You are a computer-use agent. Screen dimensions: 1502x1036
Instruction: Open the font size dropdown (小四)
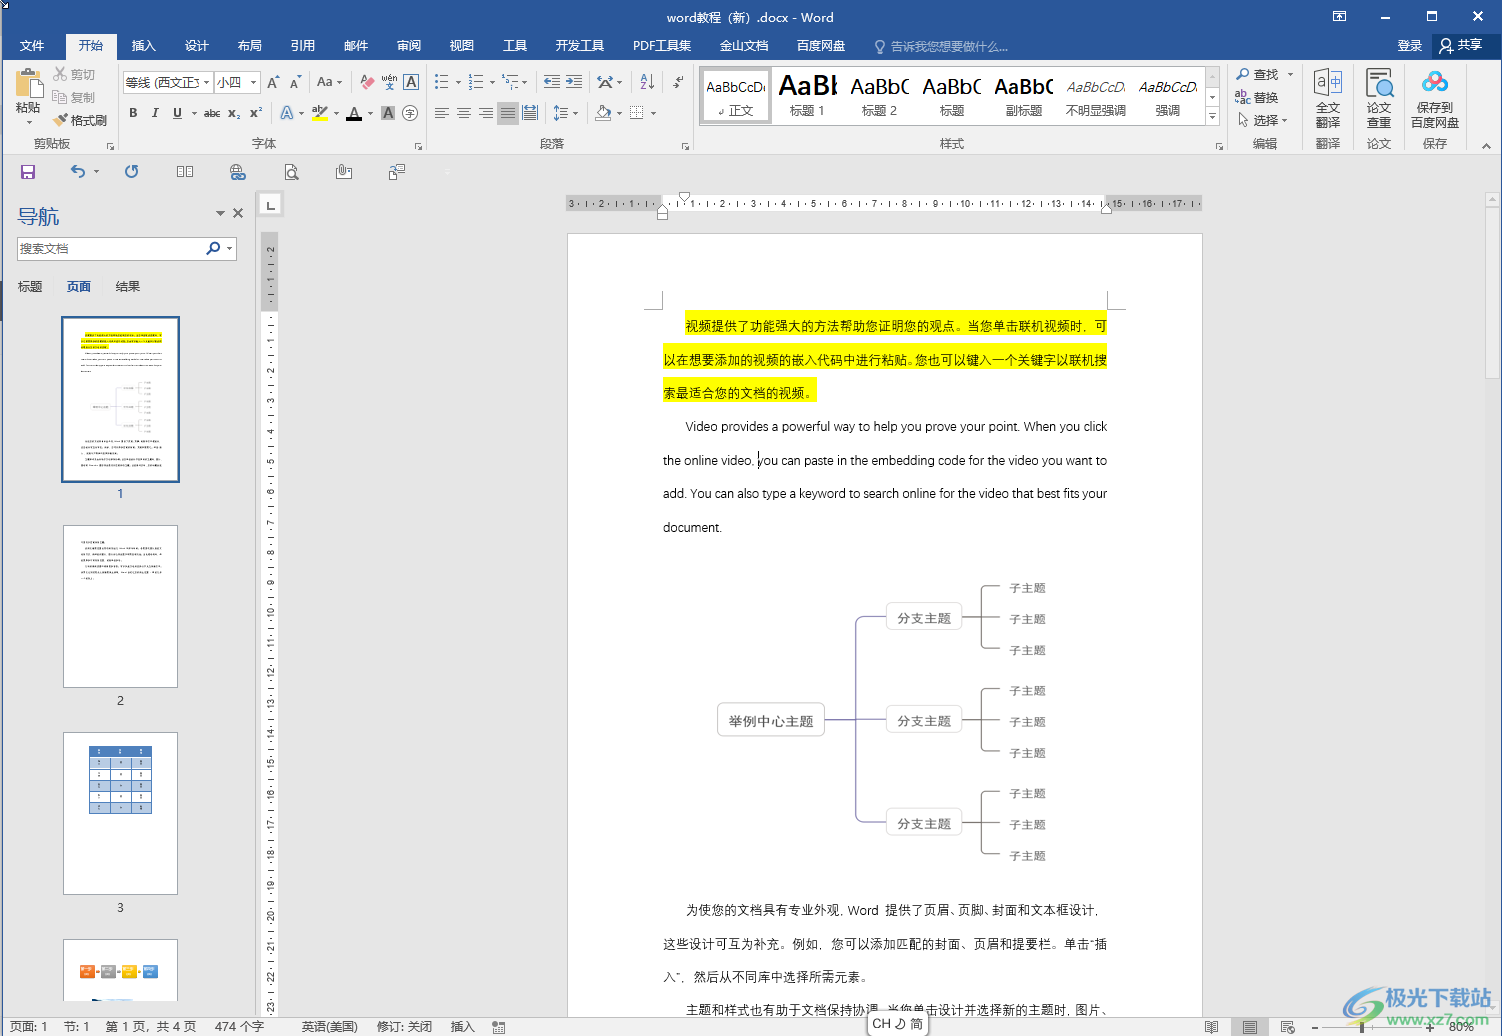click(x=254, y=82)
